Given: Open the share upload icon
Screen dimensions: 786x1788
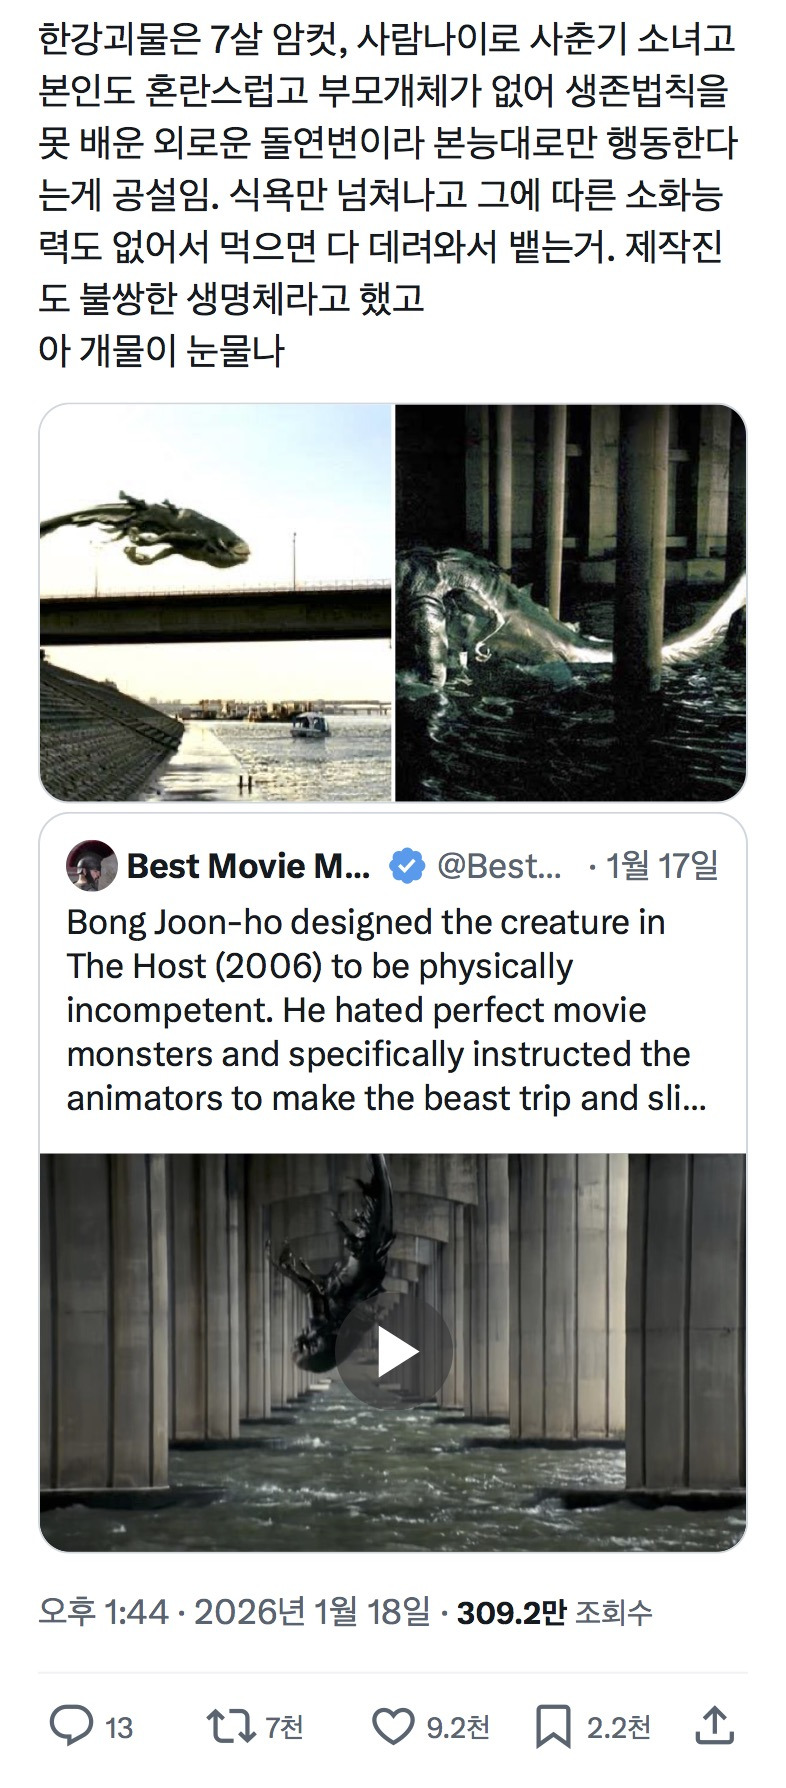Looking at the screenshot, I should click(714, 1725).
